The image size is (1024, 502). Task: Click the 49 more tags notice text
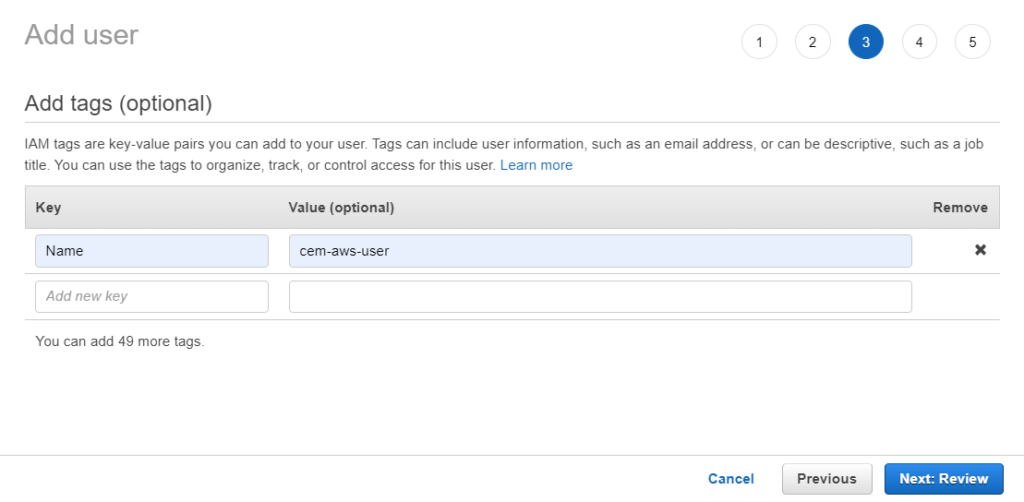pos(120,341)
